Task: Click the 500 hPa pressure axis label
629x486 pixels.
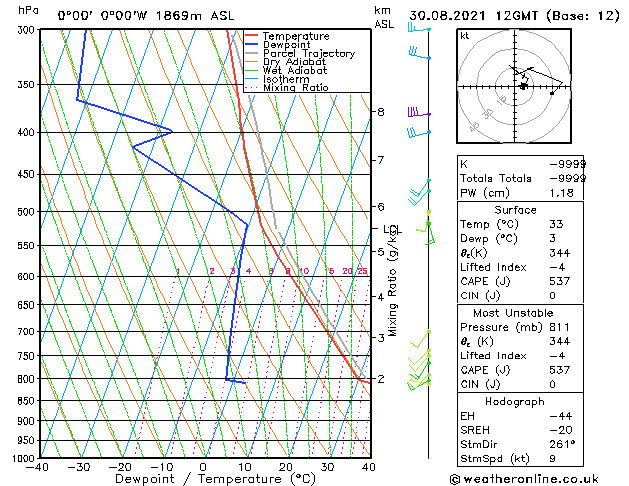Action: pos(27,211)
